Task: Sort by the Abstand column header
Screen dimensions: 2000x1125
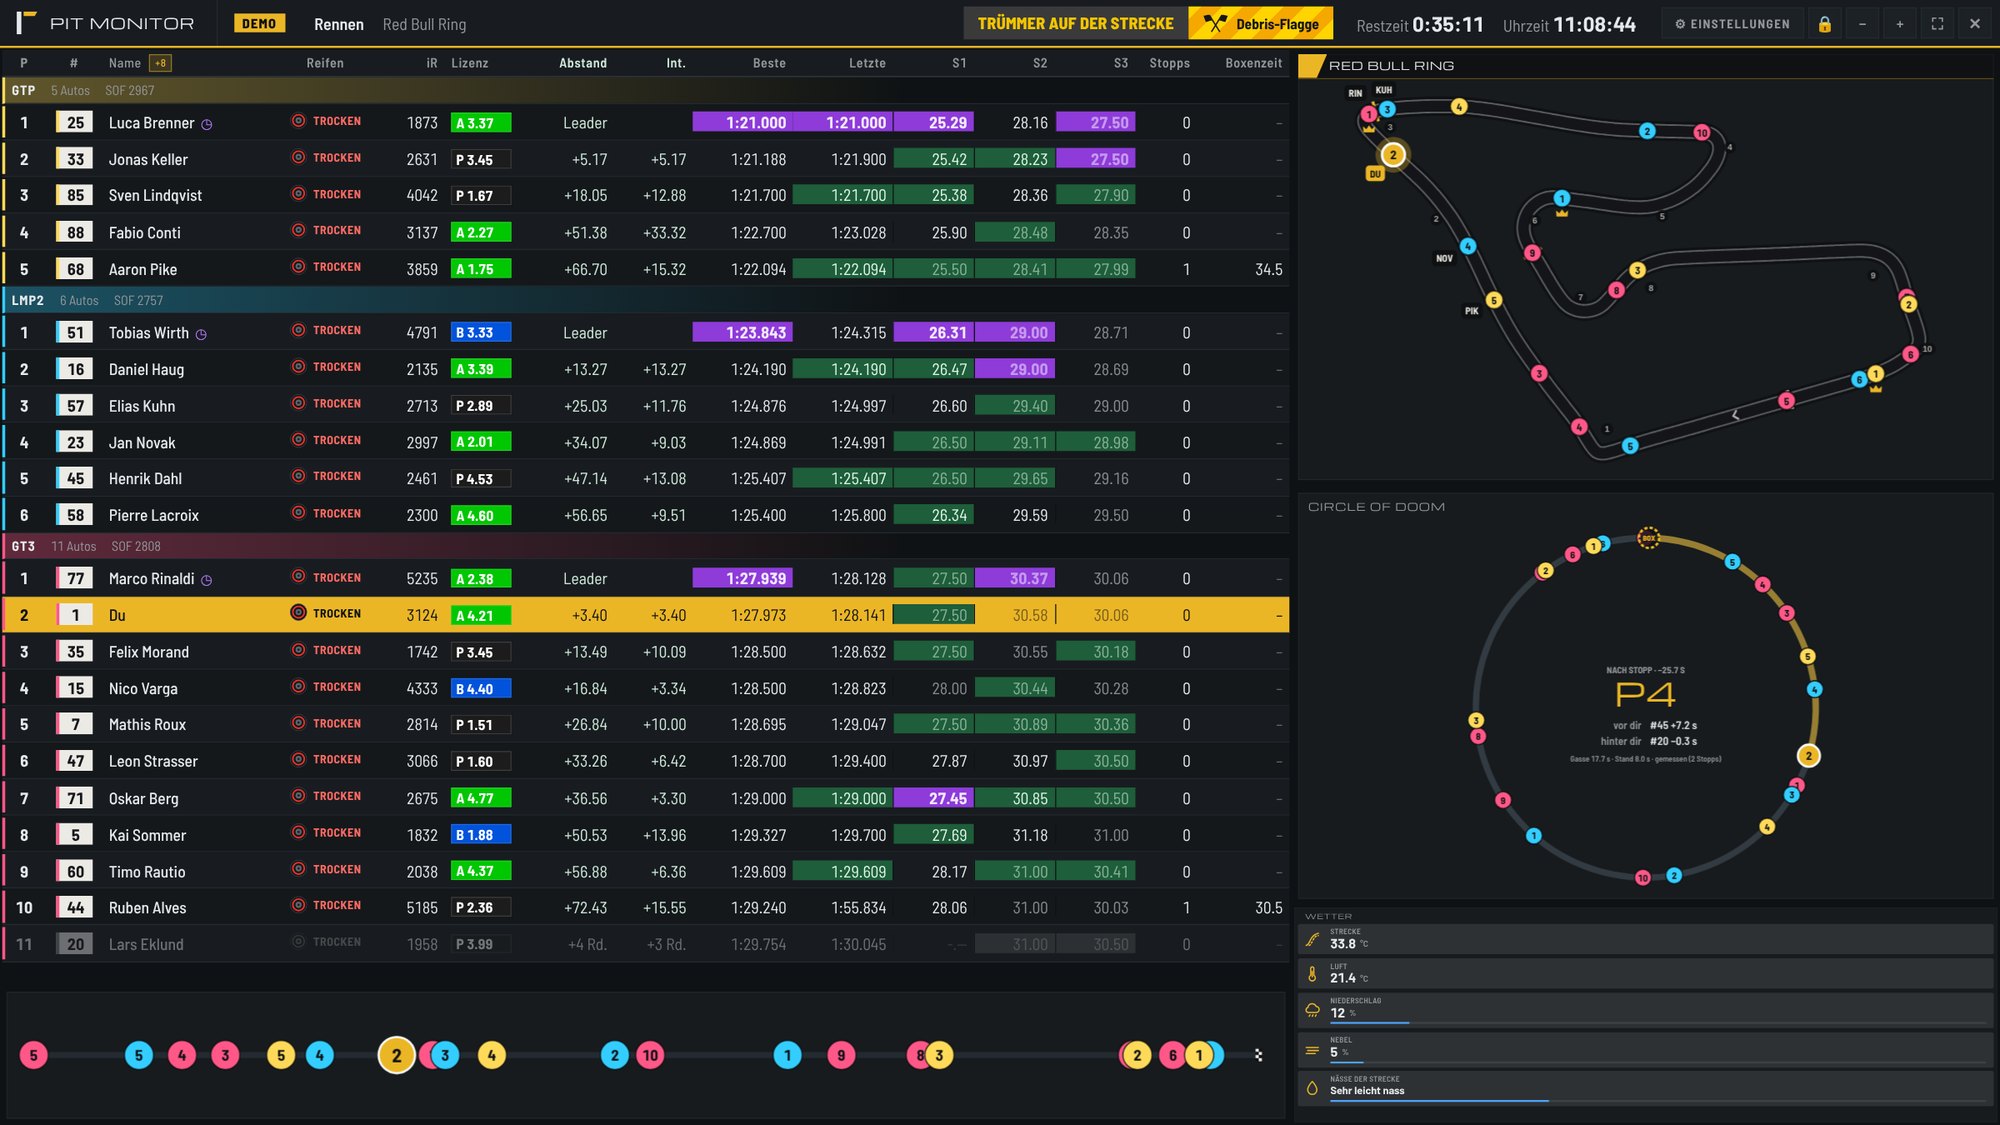Action: (583, 63)
